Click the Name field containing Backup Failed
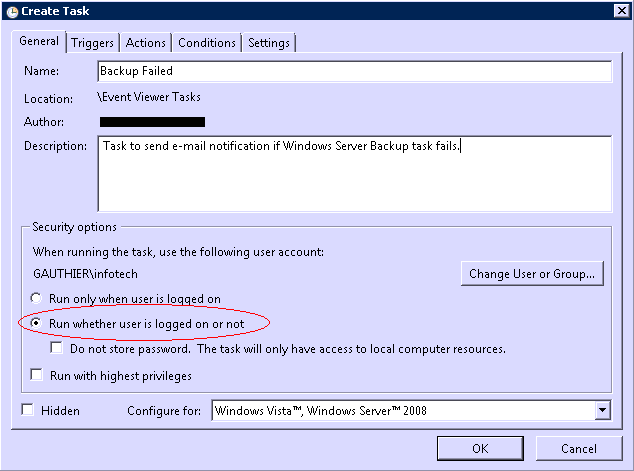 point(355,71)
